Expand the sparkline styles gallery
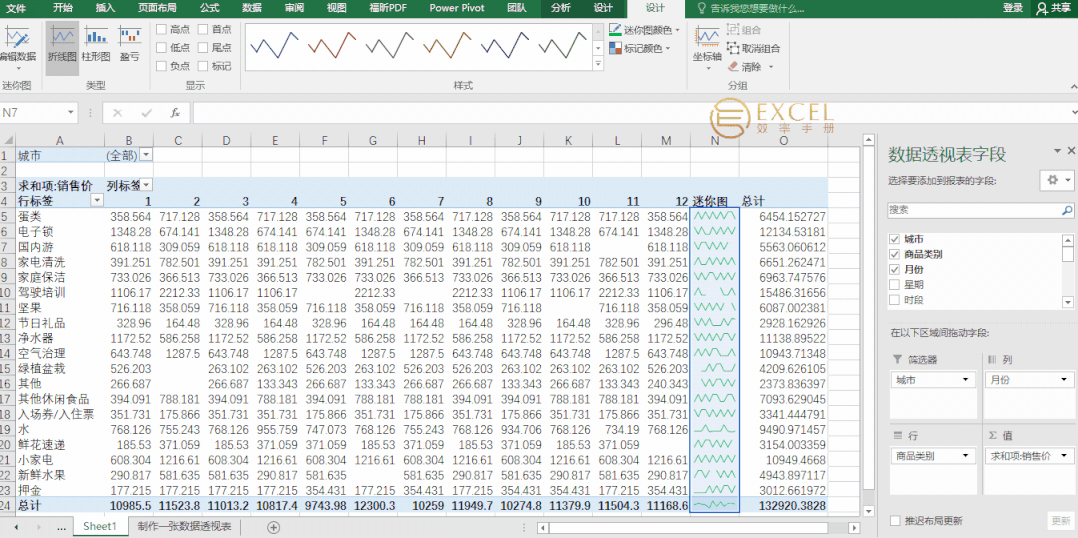The width and height of the screenshot is (1078, 538). coord(598,64)
